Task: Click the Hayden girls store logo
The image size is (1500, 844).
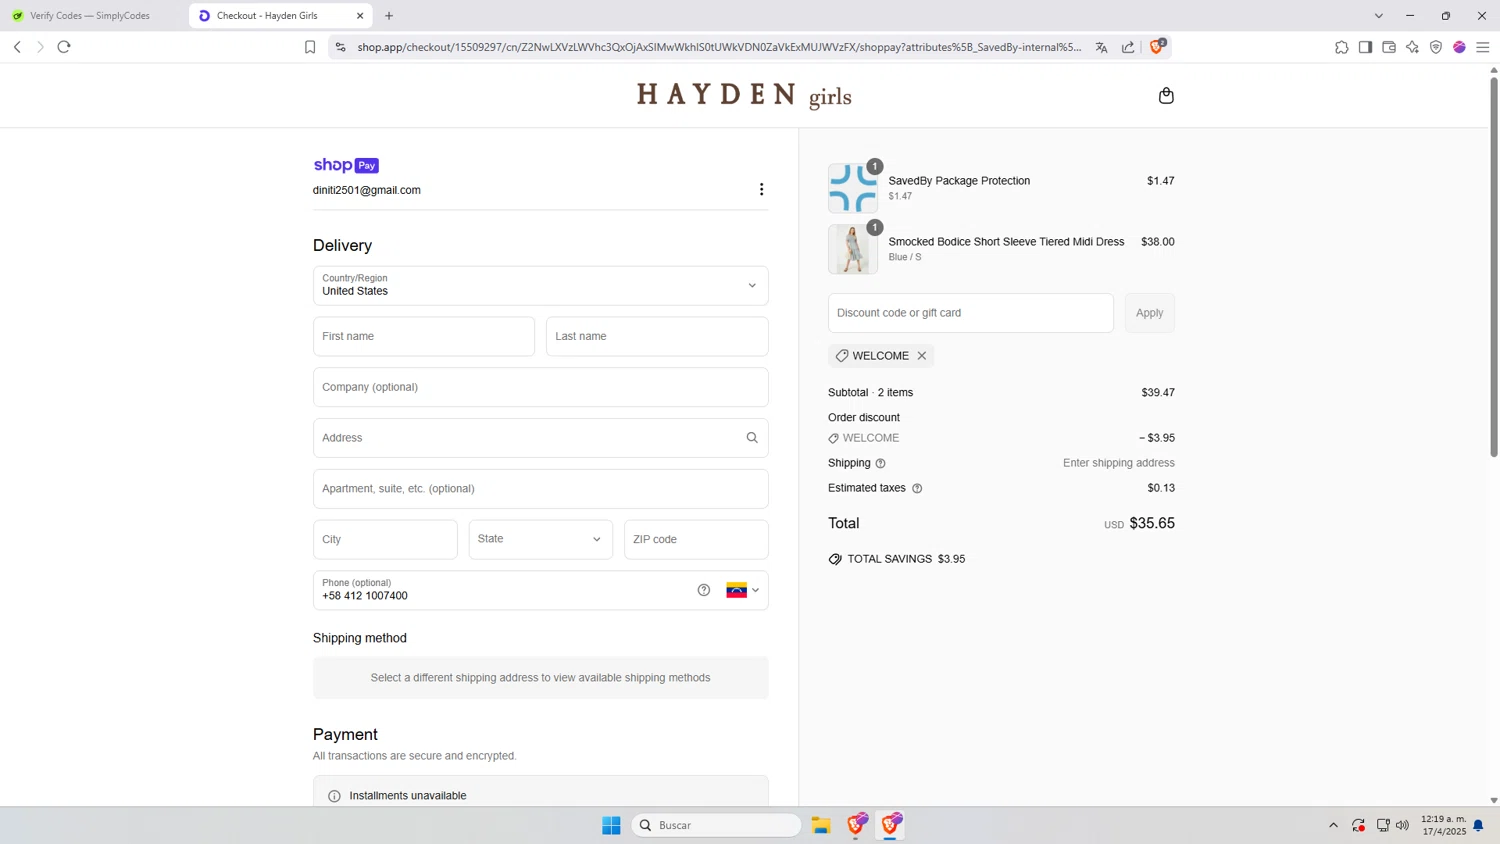Action: (744, 96)
